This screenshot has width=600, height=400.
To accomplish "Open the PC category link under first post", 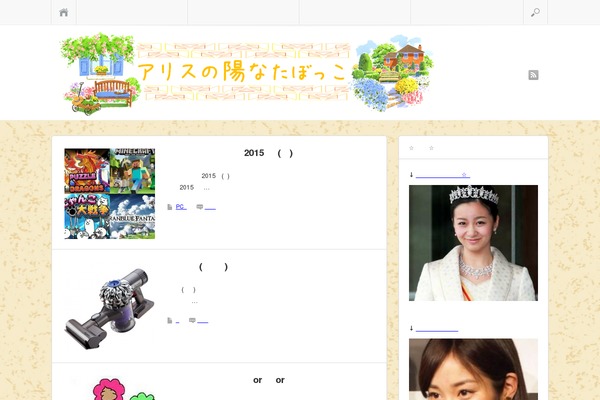I will [181, 207].
